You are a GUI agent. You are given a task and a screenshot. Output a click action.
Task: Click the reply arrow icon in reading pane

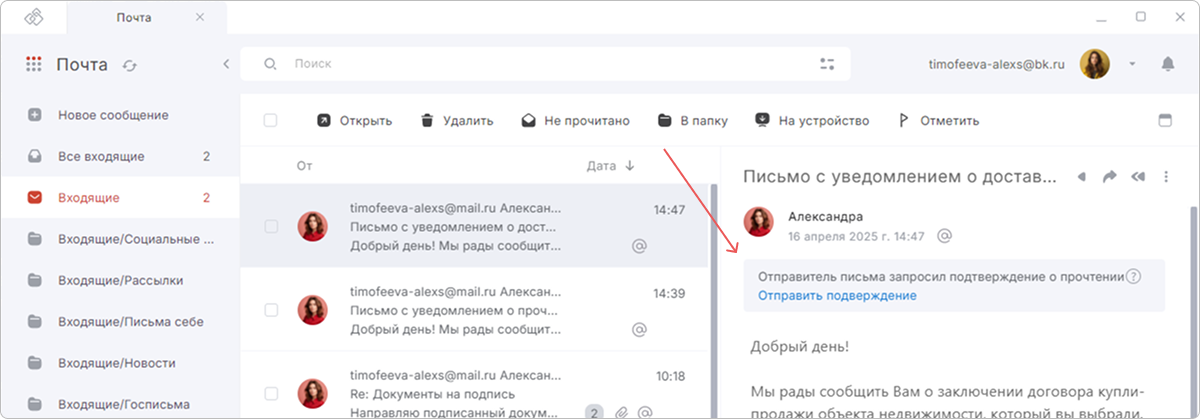pos(1081,177)
